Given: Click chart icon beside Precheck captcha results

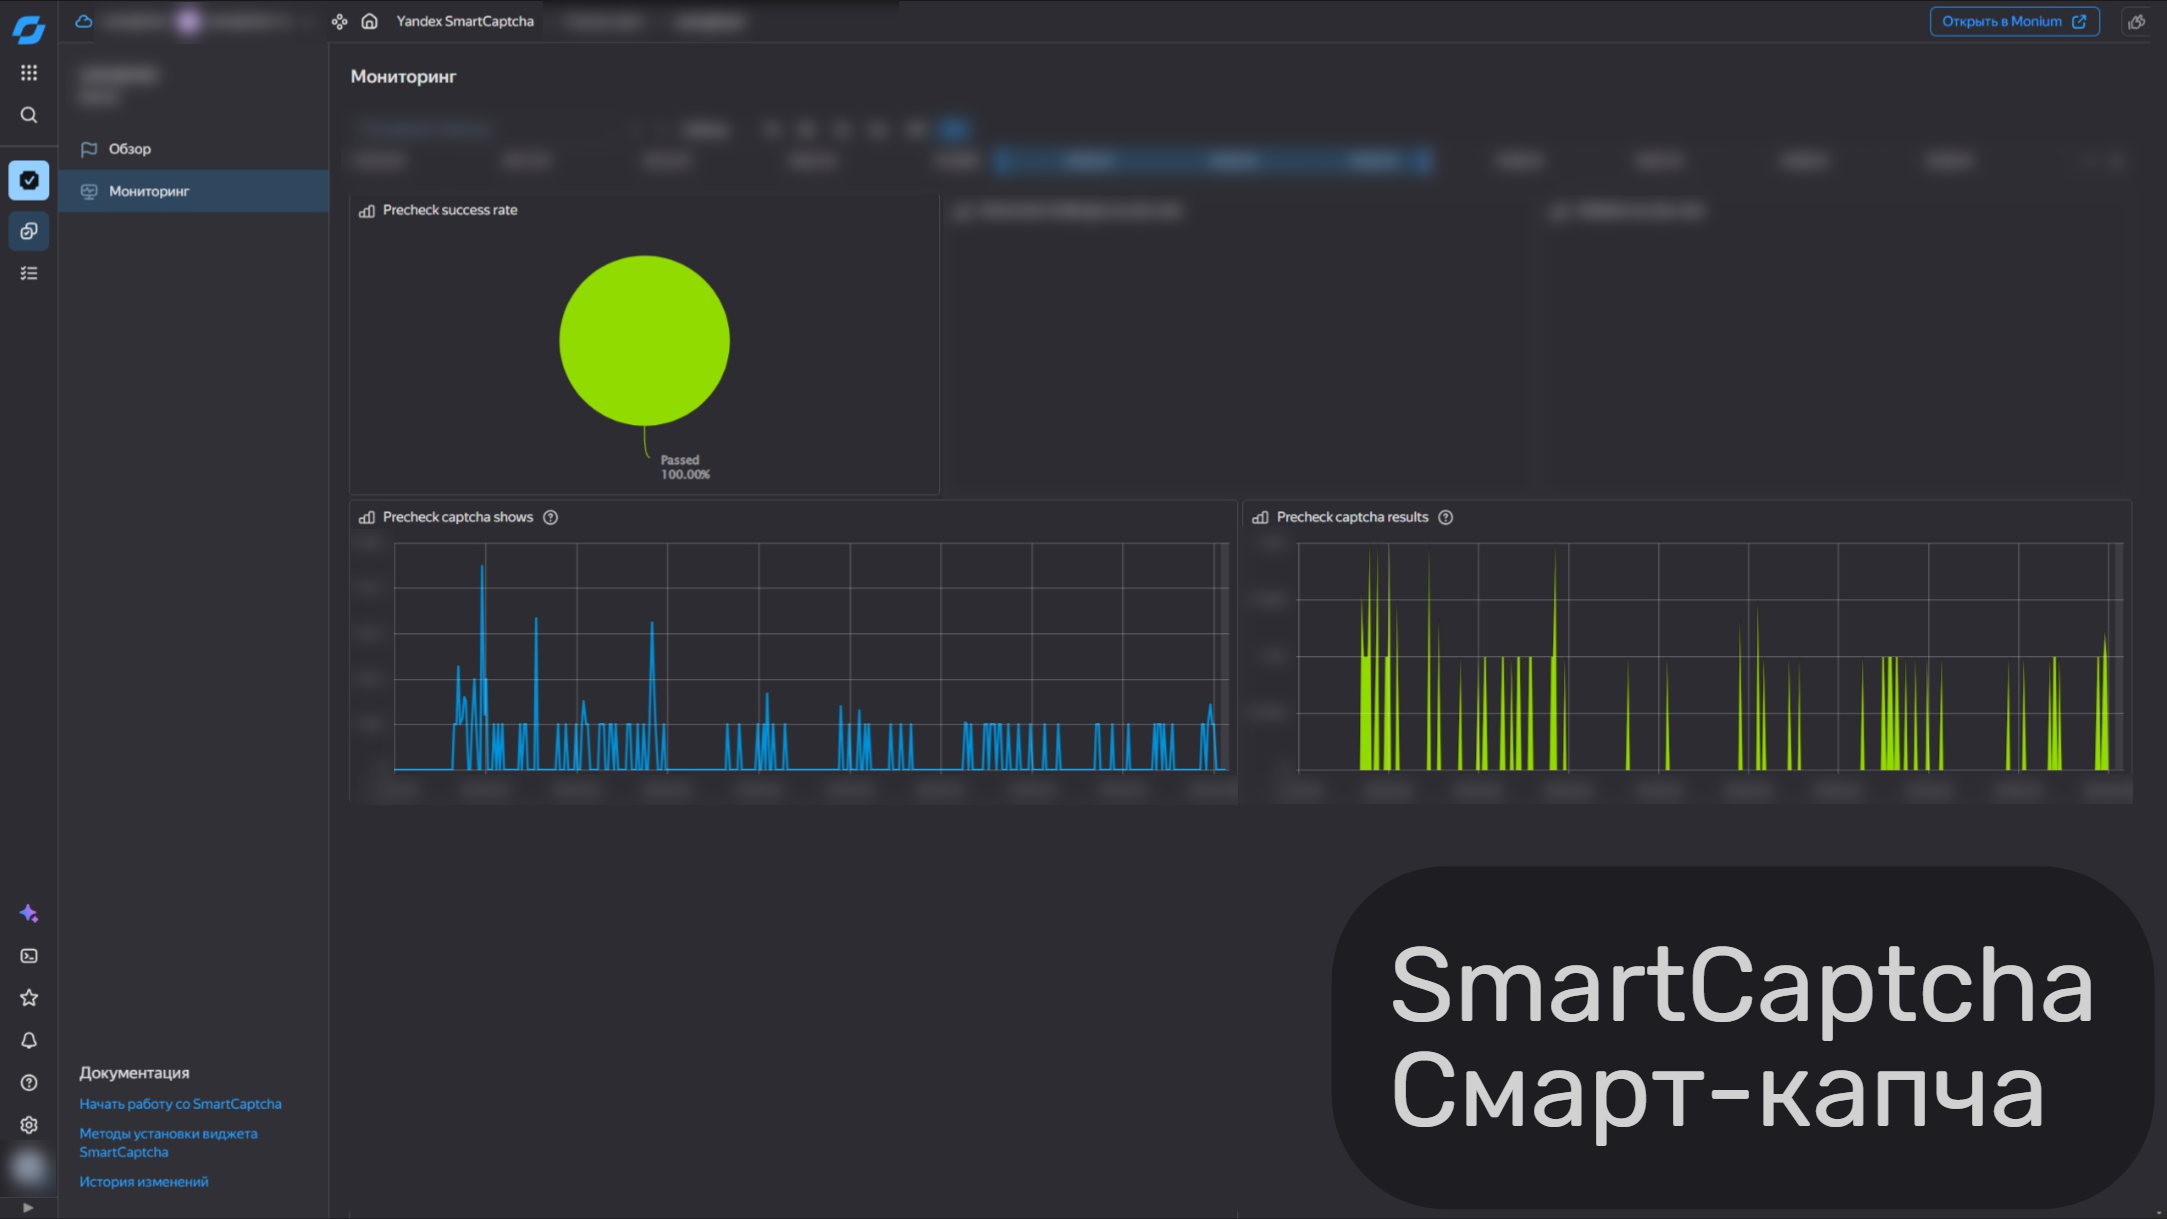Looking at the screenshot, I should click(1260, 517).
